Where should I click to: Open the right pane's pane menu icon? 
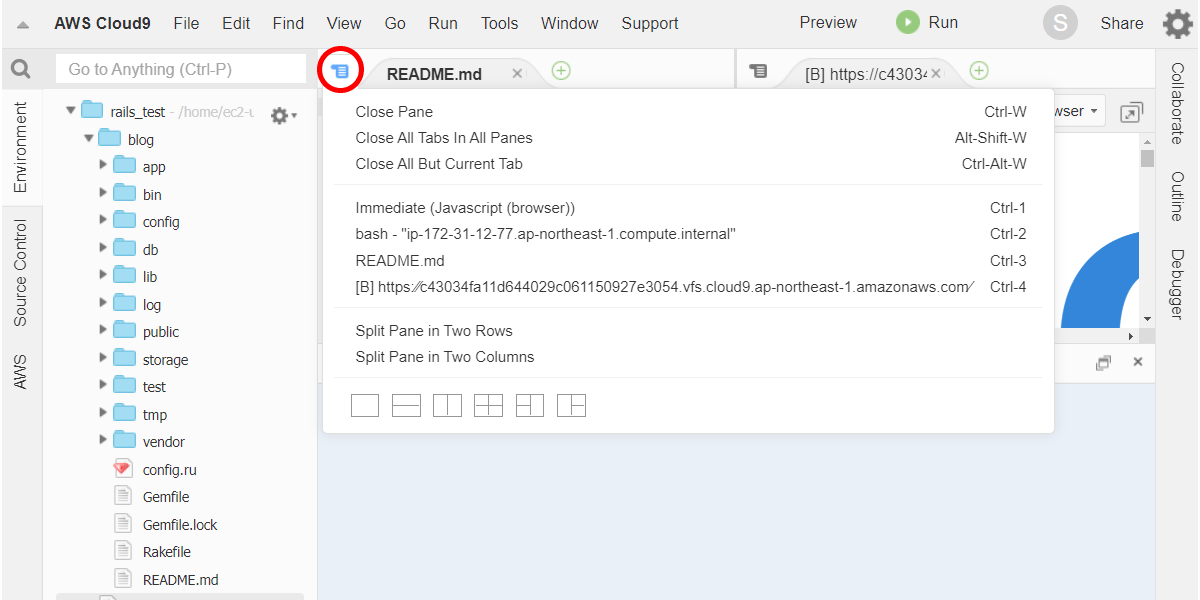pyautogui.click(x=759, y=71)
